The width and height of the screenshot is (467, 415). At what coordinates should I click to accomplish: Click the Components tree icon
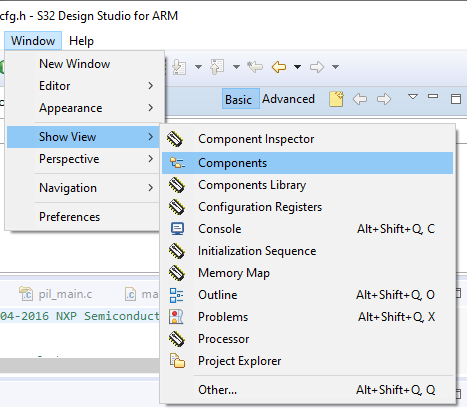coord(177,163)
